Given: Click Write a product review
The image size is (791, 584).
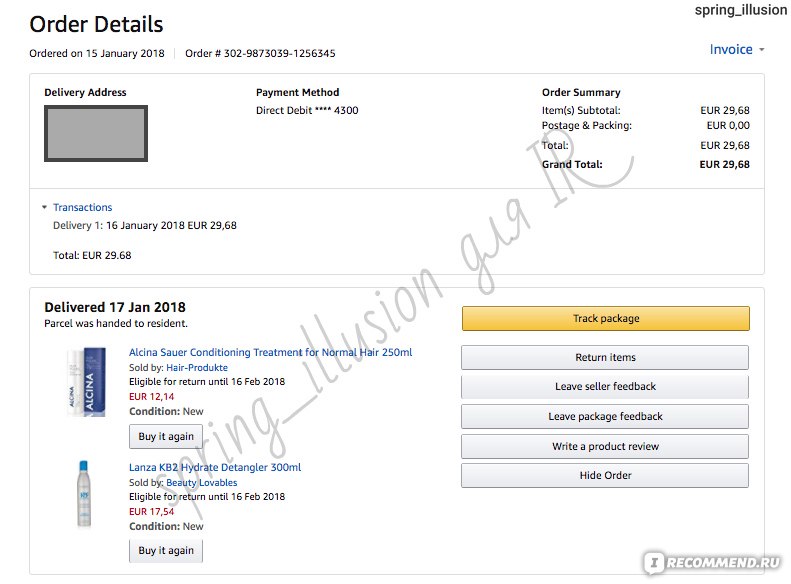Looking at the screenshot, I should coord(605,446).
